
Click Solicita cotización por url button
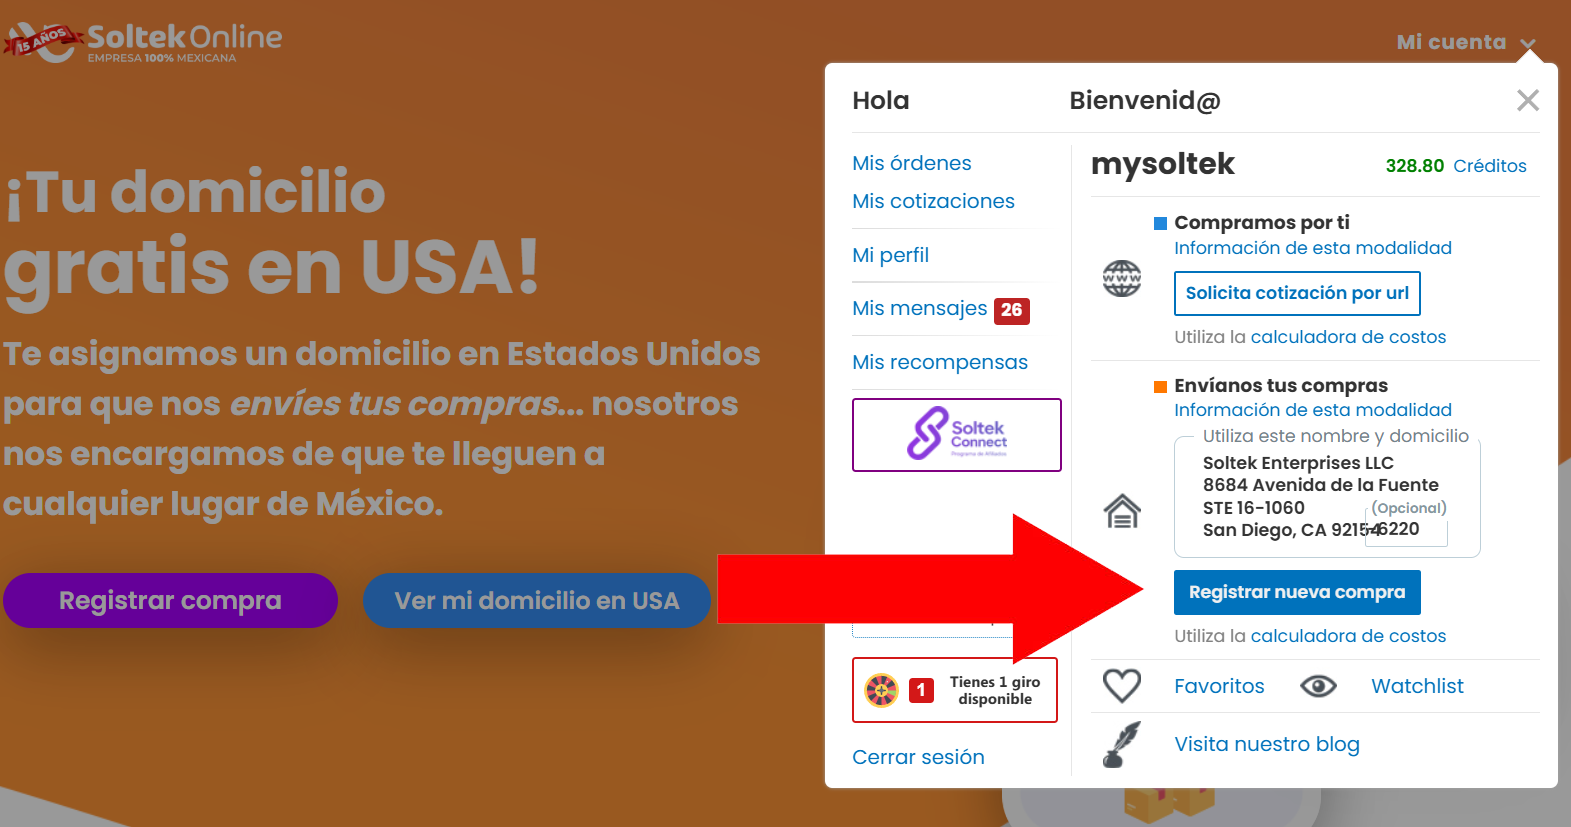[x=1297, y=293]
